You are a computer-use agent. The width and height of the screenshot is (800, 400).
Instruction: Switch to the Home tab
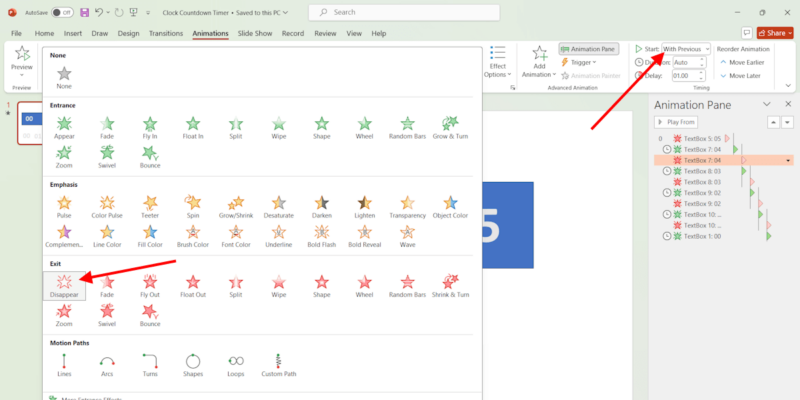44,33
